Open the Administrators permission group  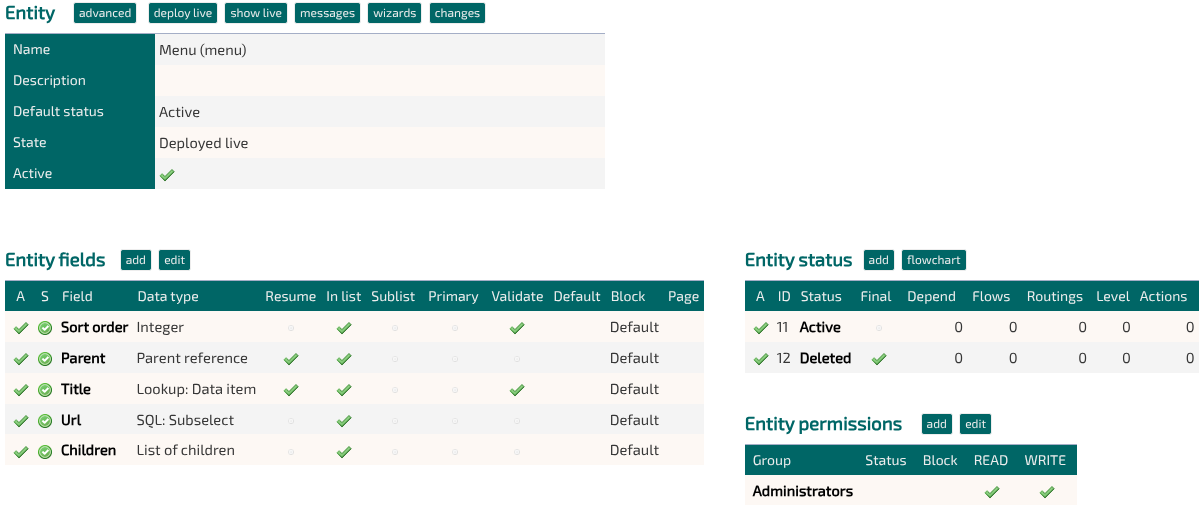coord(803,491)
